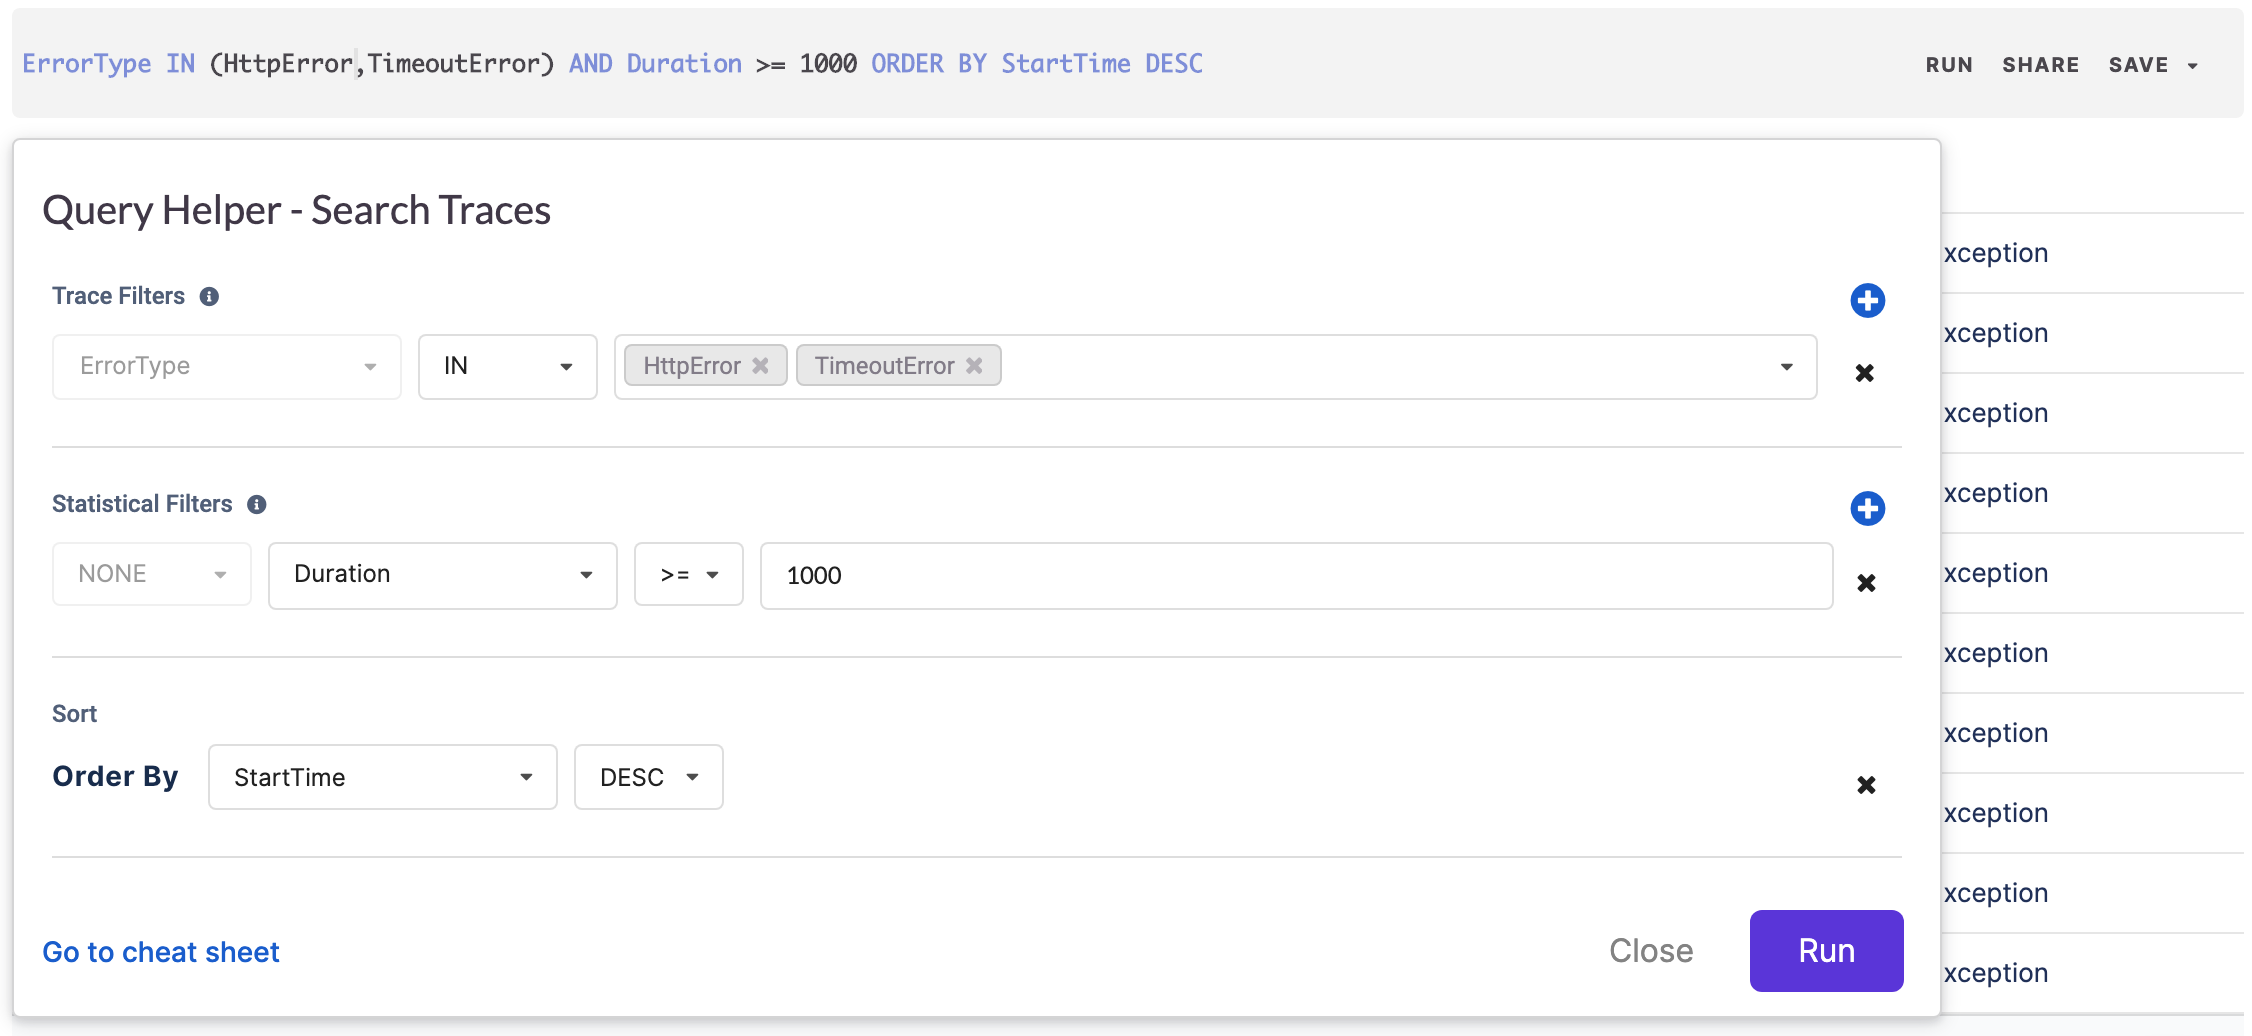The image size is (2252, 1036).
Task: Switch the DESC sort direction
Action: (x=648, y=777)
